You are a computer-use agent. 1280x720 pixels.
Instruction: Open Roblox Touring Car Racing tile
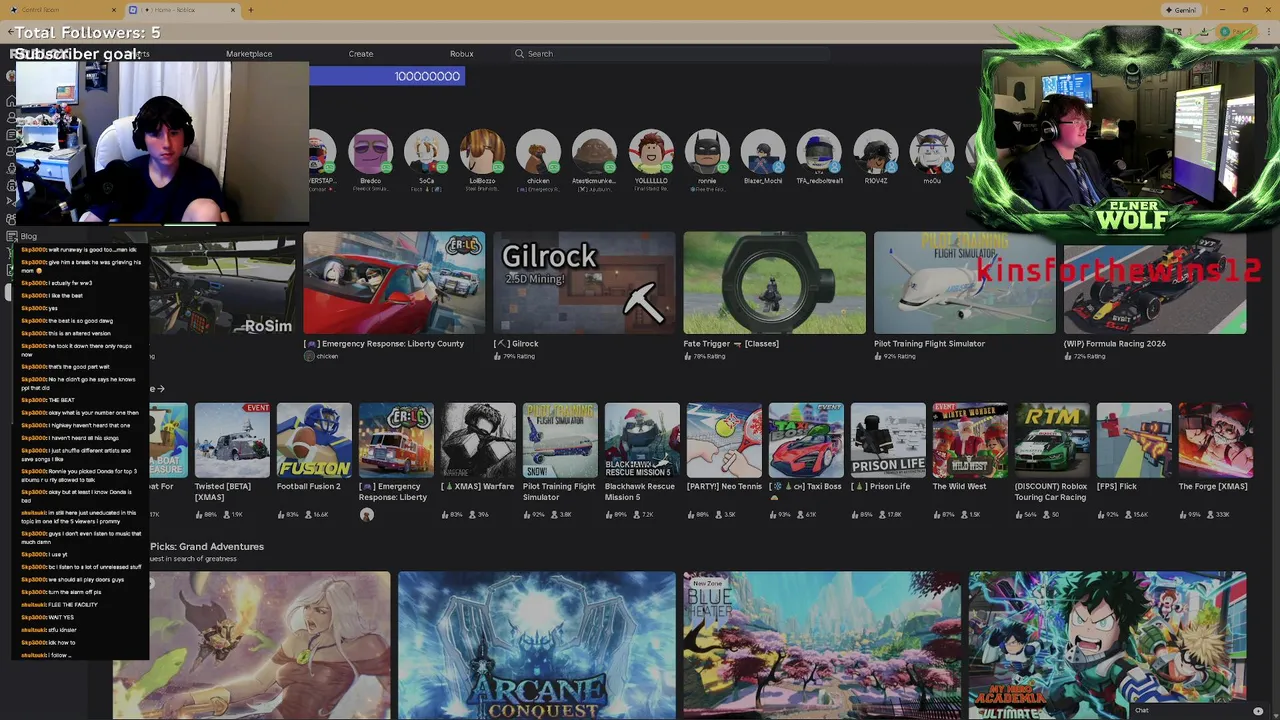tap(1052, 440)
